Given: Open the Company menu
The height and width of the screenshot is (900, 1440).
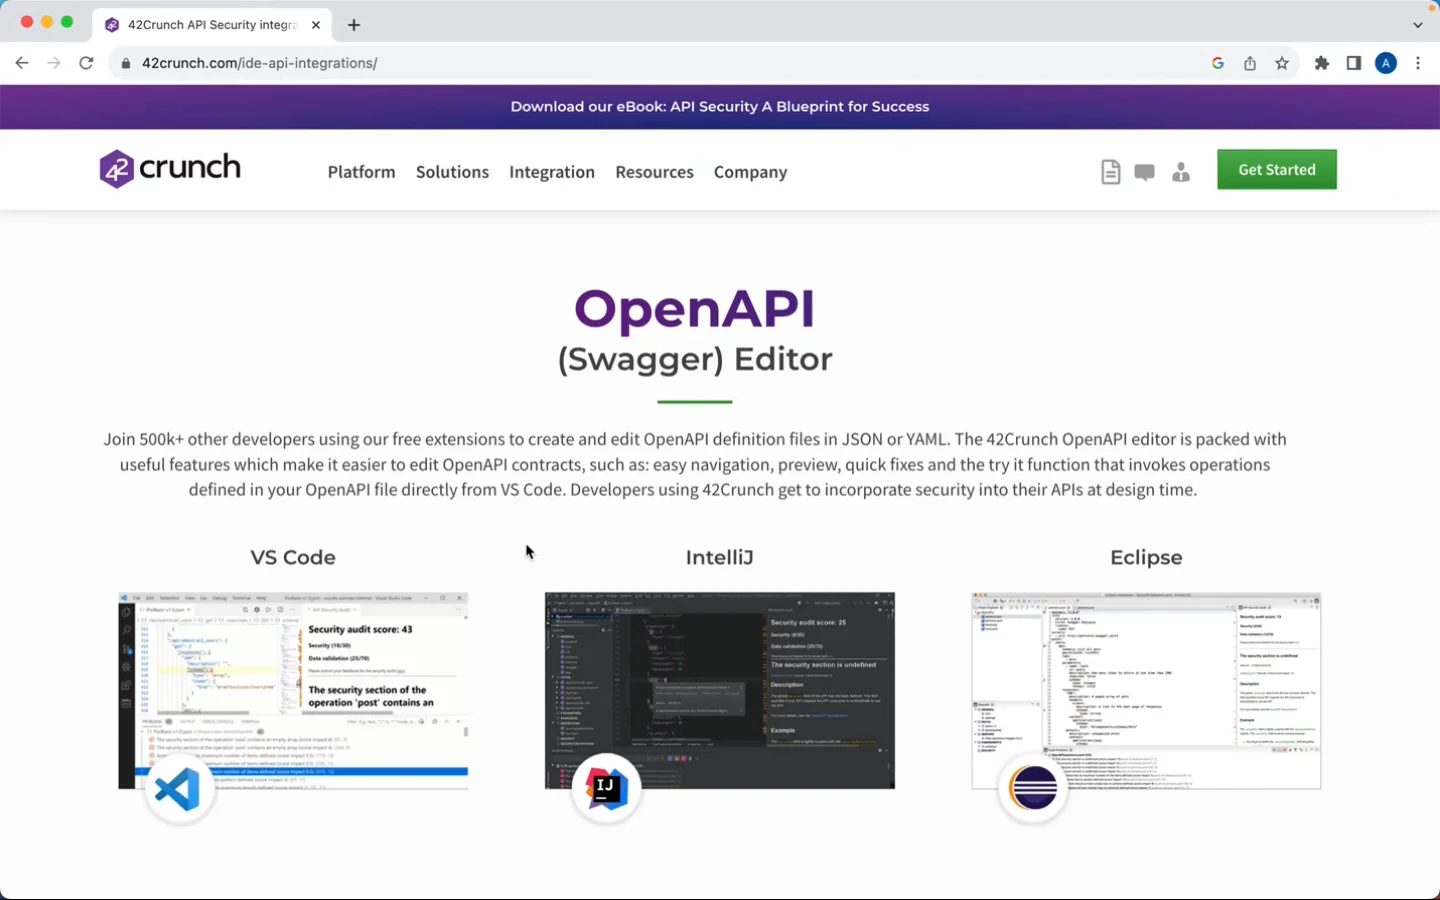Looking at the screenshot, I should click(751, 172).
